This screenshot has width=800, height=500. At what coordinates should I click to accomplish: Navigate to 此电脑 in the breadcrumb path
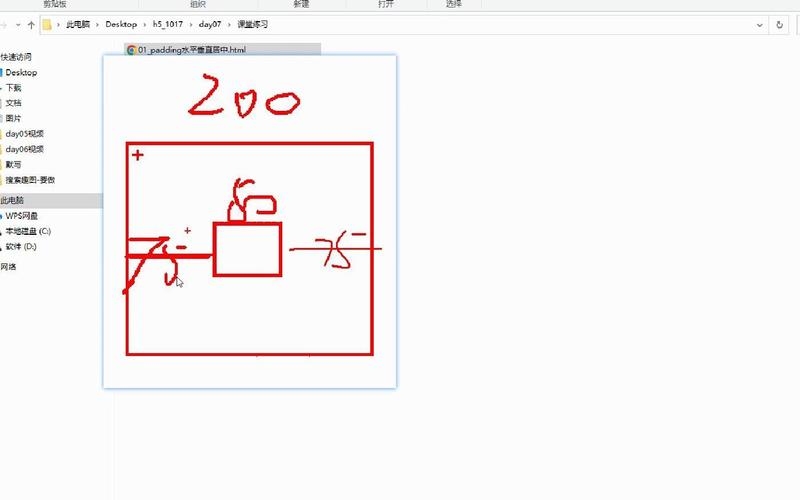pyautogui.click(x=78, y=24)
